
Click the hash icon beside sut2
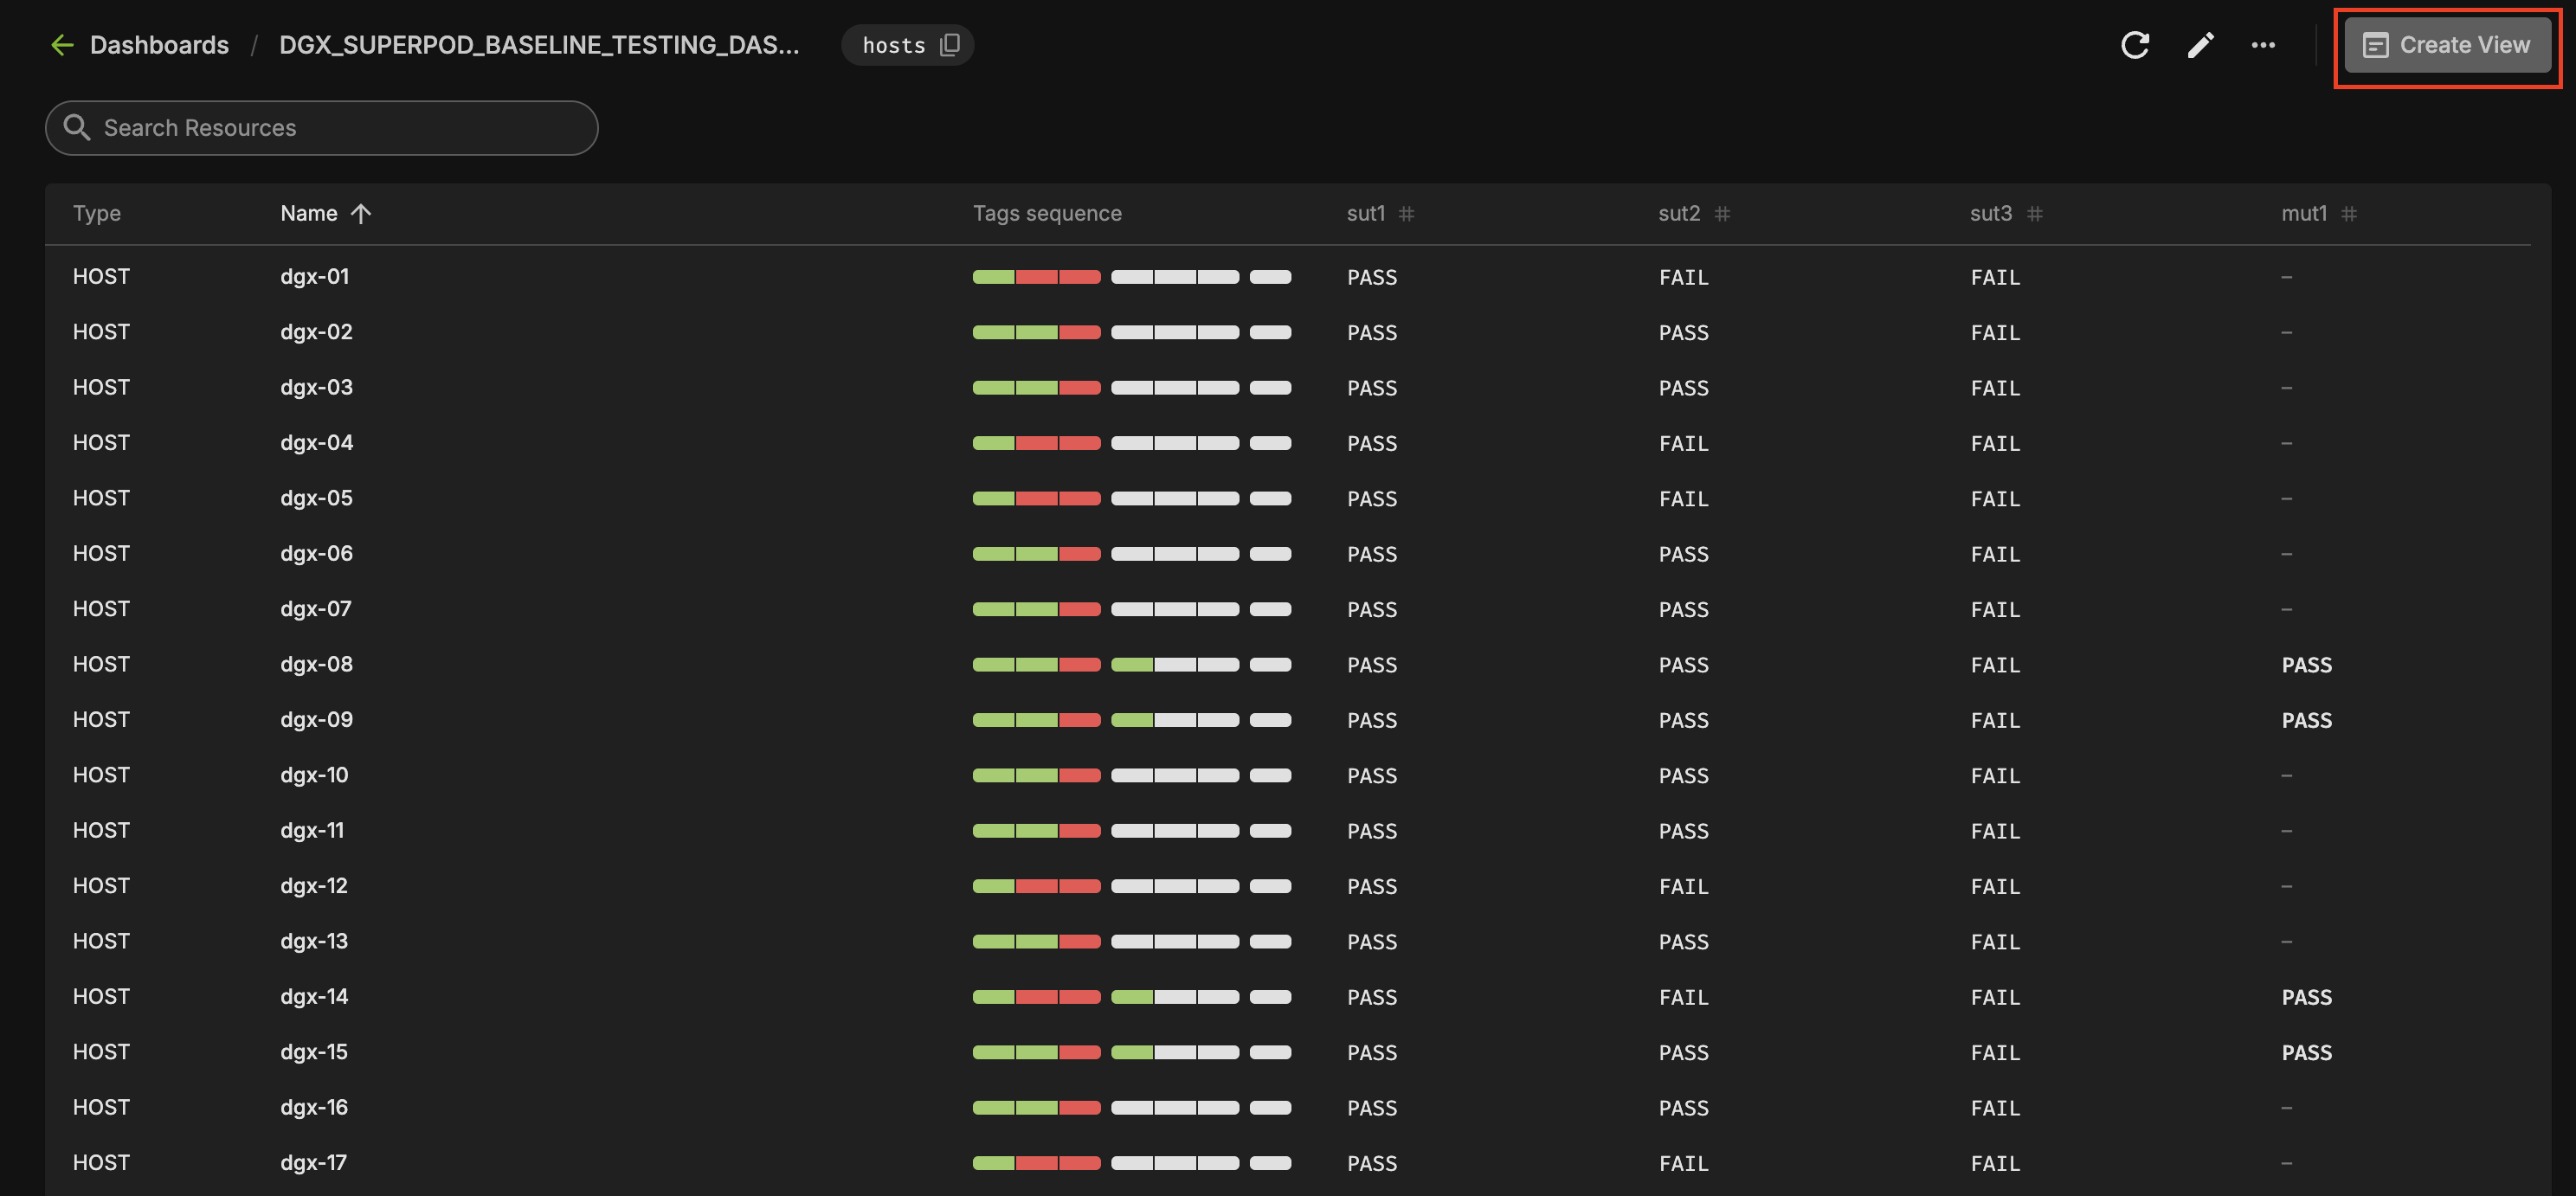click(1722, 214)
